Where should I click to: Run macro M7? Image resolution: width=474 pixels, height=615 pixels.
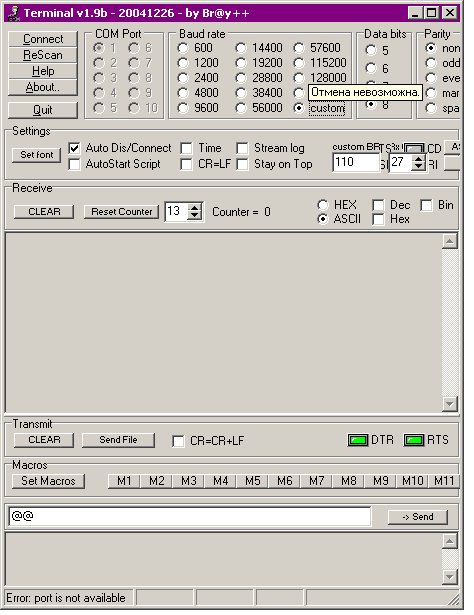[316, 481]
